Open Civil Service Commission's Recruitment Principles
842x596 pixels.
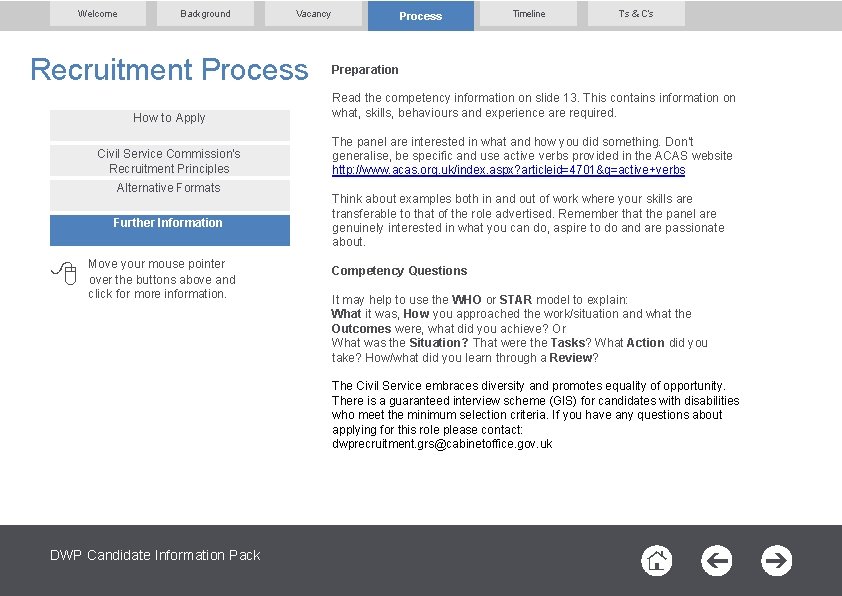click(x=168, y=160)
